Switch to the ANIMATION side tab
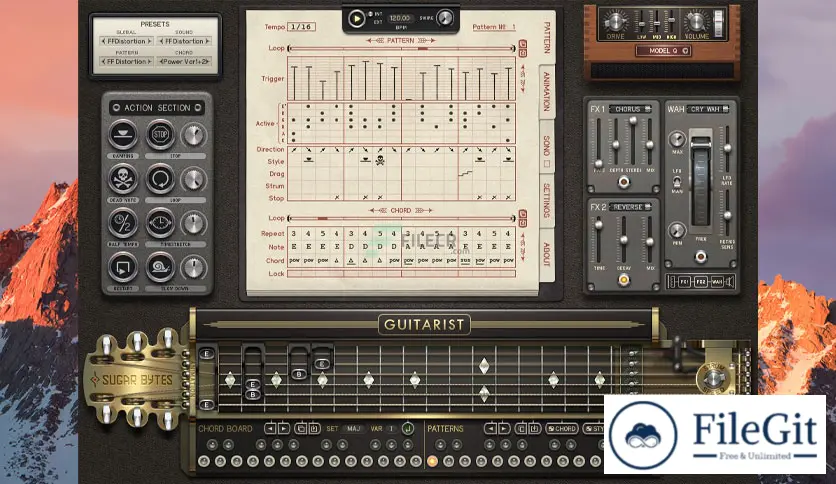 tap(546, 92)
